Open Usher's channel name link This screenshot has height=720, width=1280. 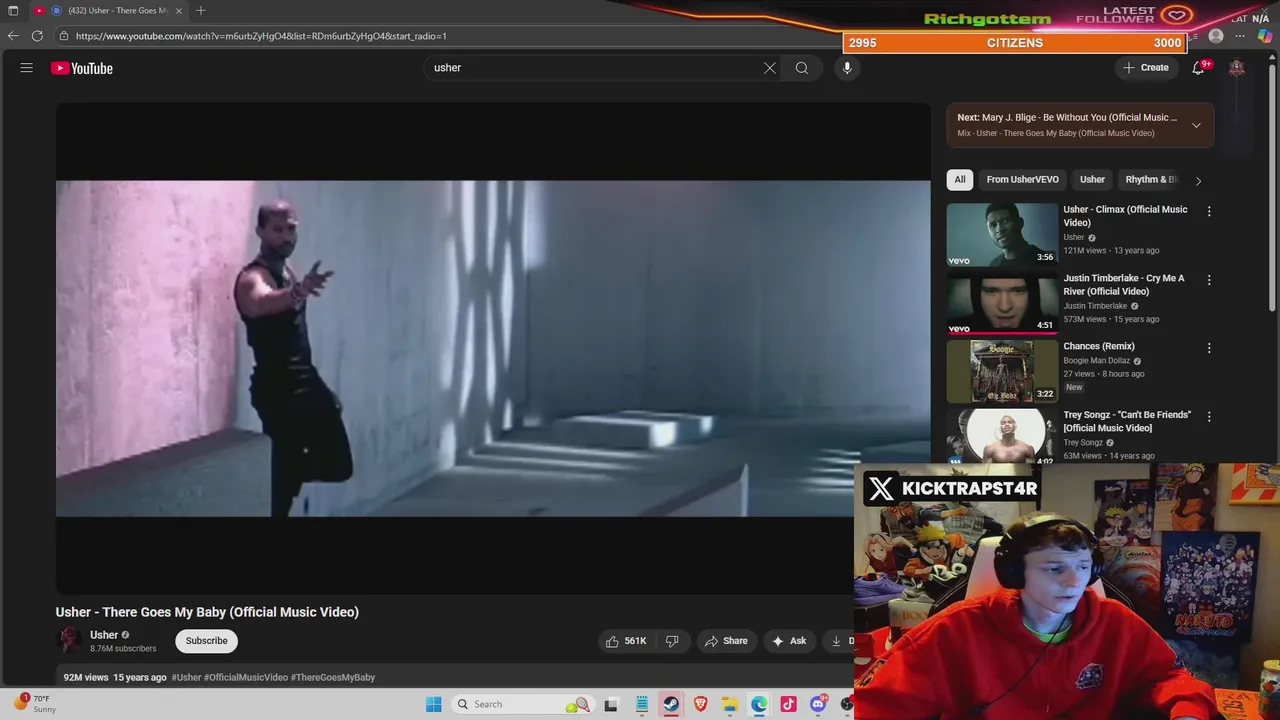[104, 635]
